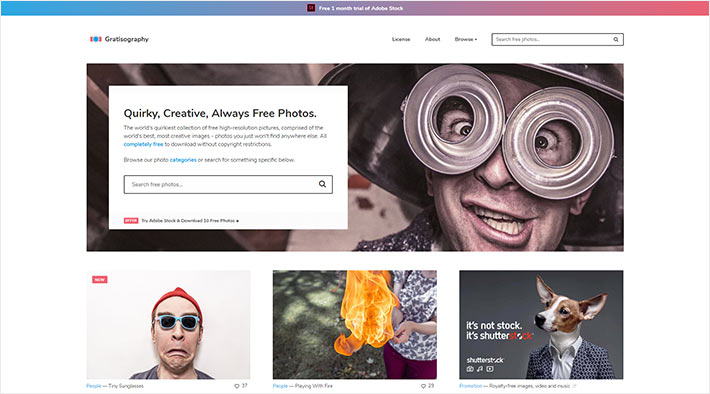Open the Promotion link under Shutterstock ad
Viewport: 710px width, 394px height.
[x=470, y=386]
